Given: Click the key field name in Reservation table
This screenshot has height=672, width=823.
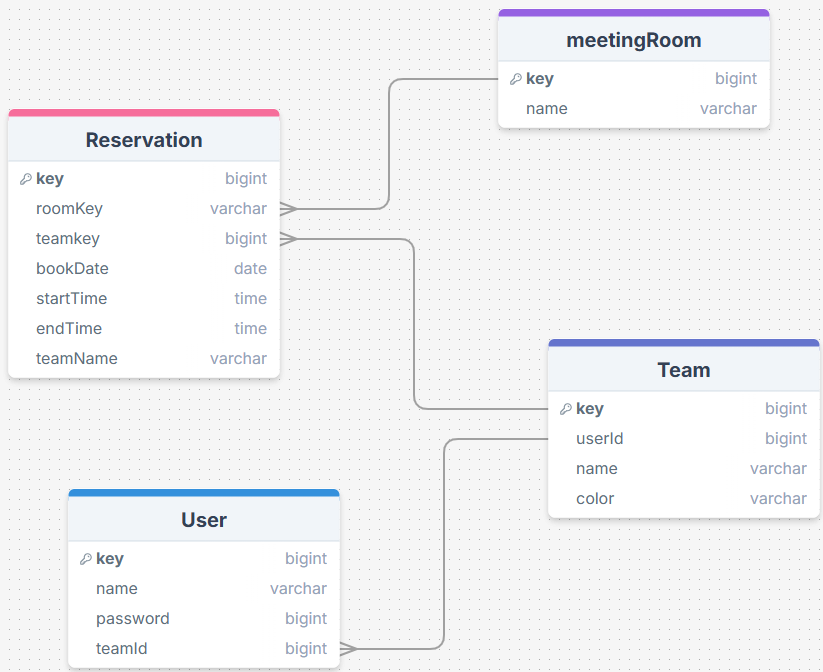Looking at the screenshot, I should [49, 179].
